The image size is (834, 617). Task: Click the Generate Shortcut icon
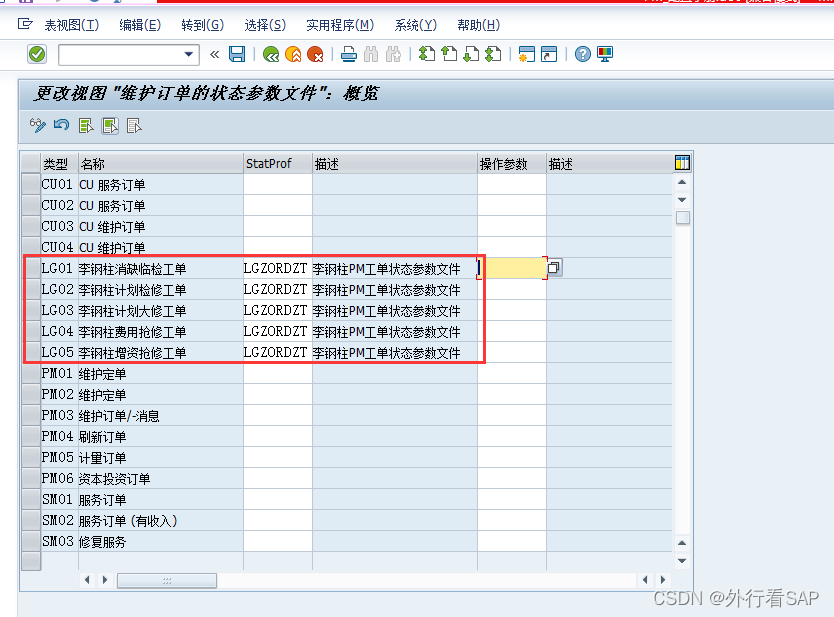tap(549, 54)
